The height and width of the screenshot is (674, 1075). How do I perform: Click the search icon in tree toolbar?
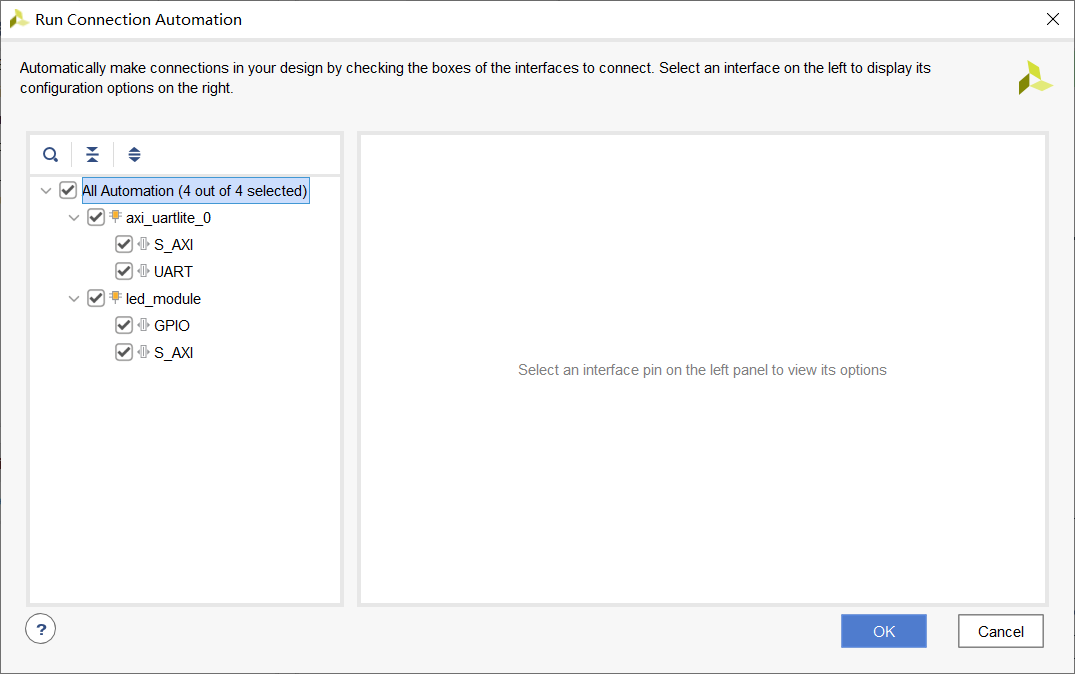pos(50,155)
